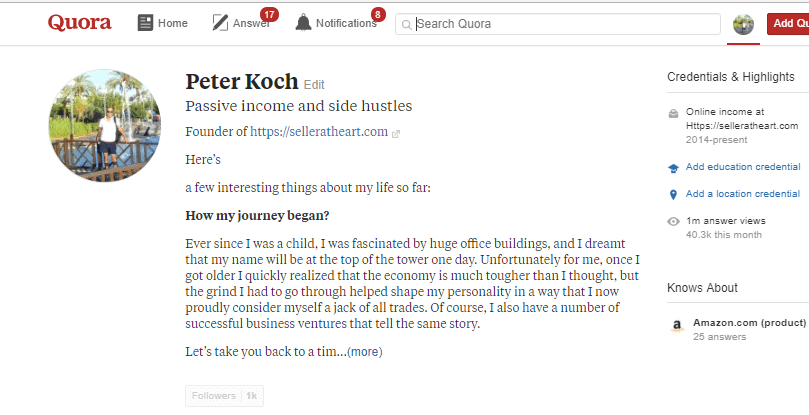This screenshot has width=809, height=415.
Task: Open Home via its newspaper icon
Action: (x=145, y=23)
